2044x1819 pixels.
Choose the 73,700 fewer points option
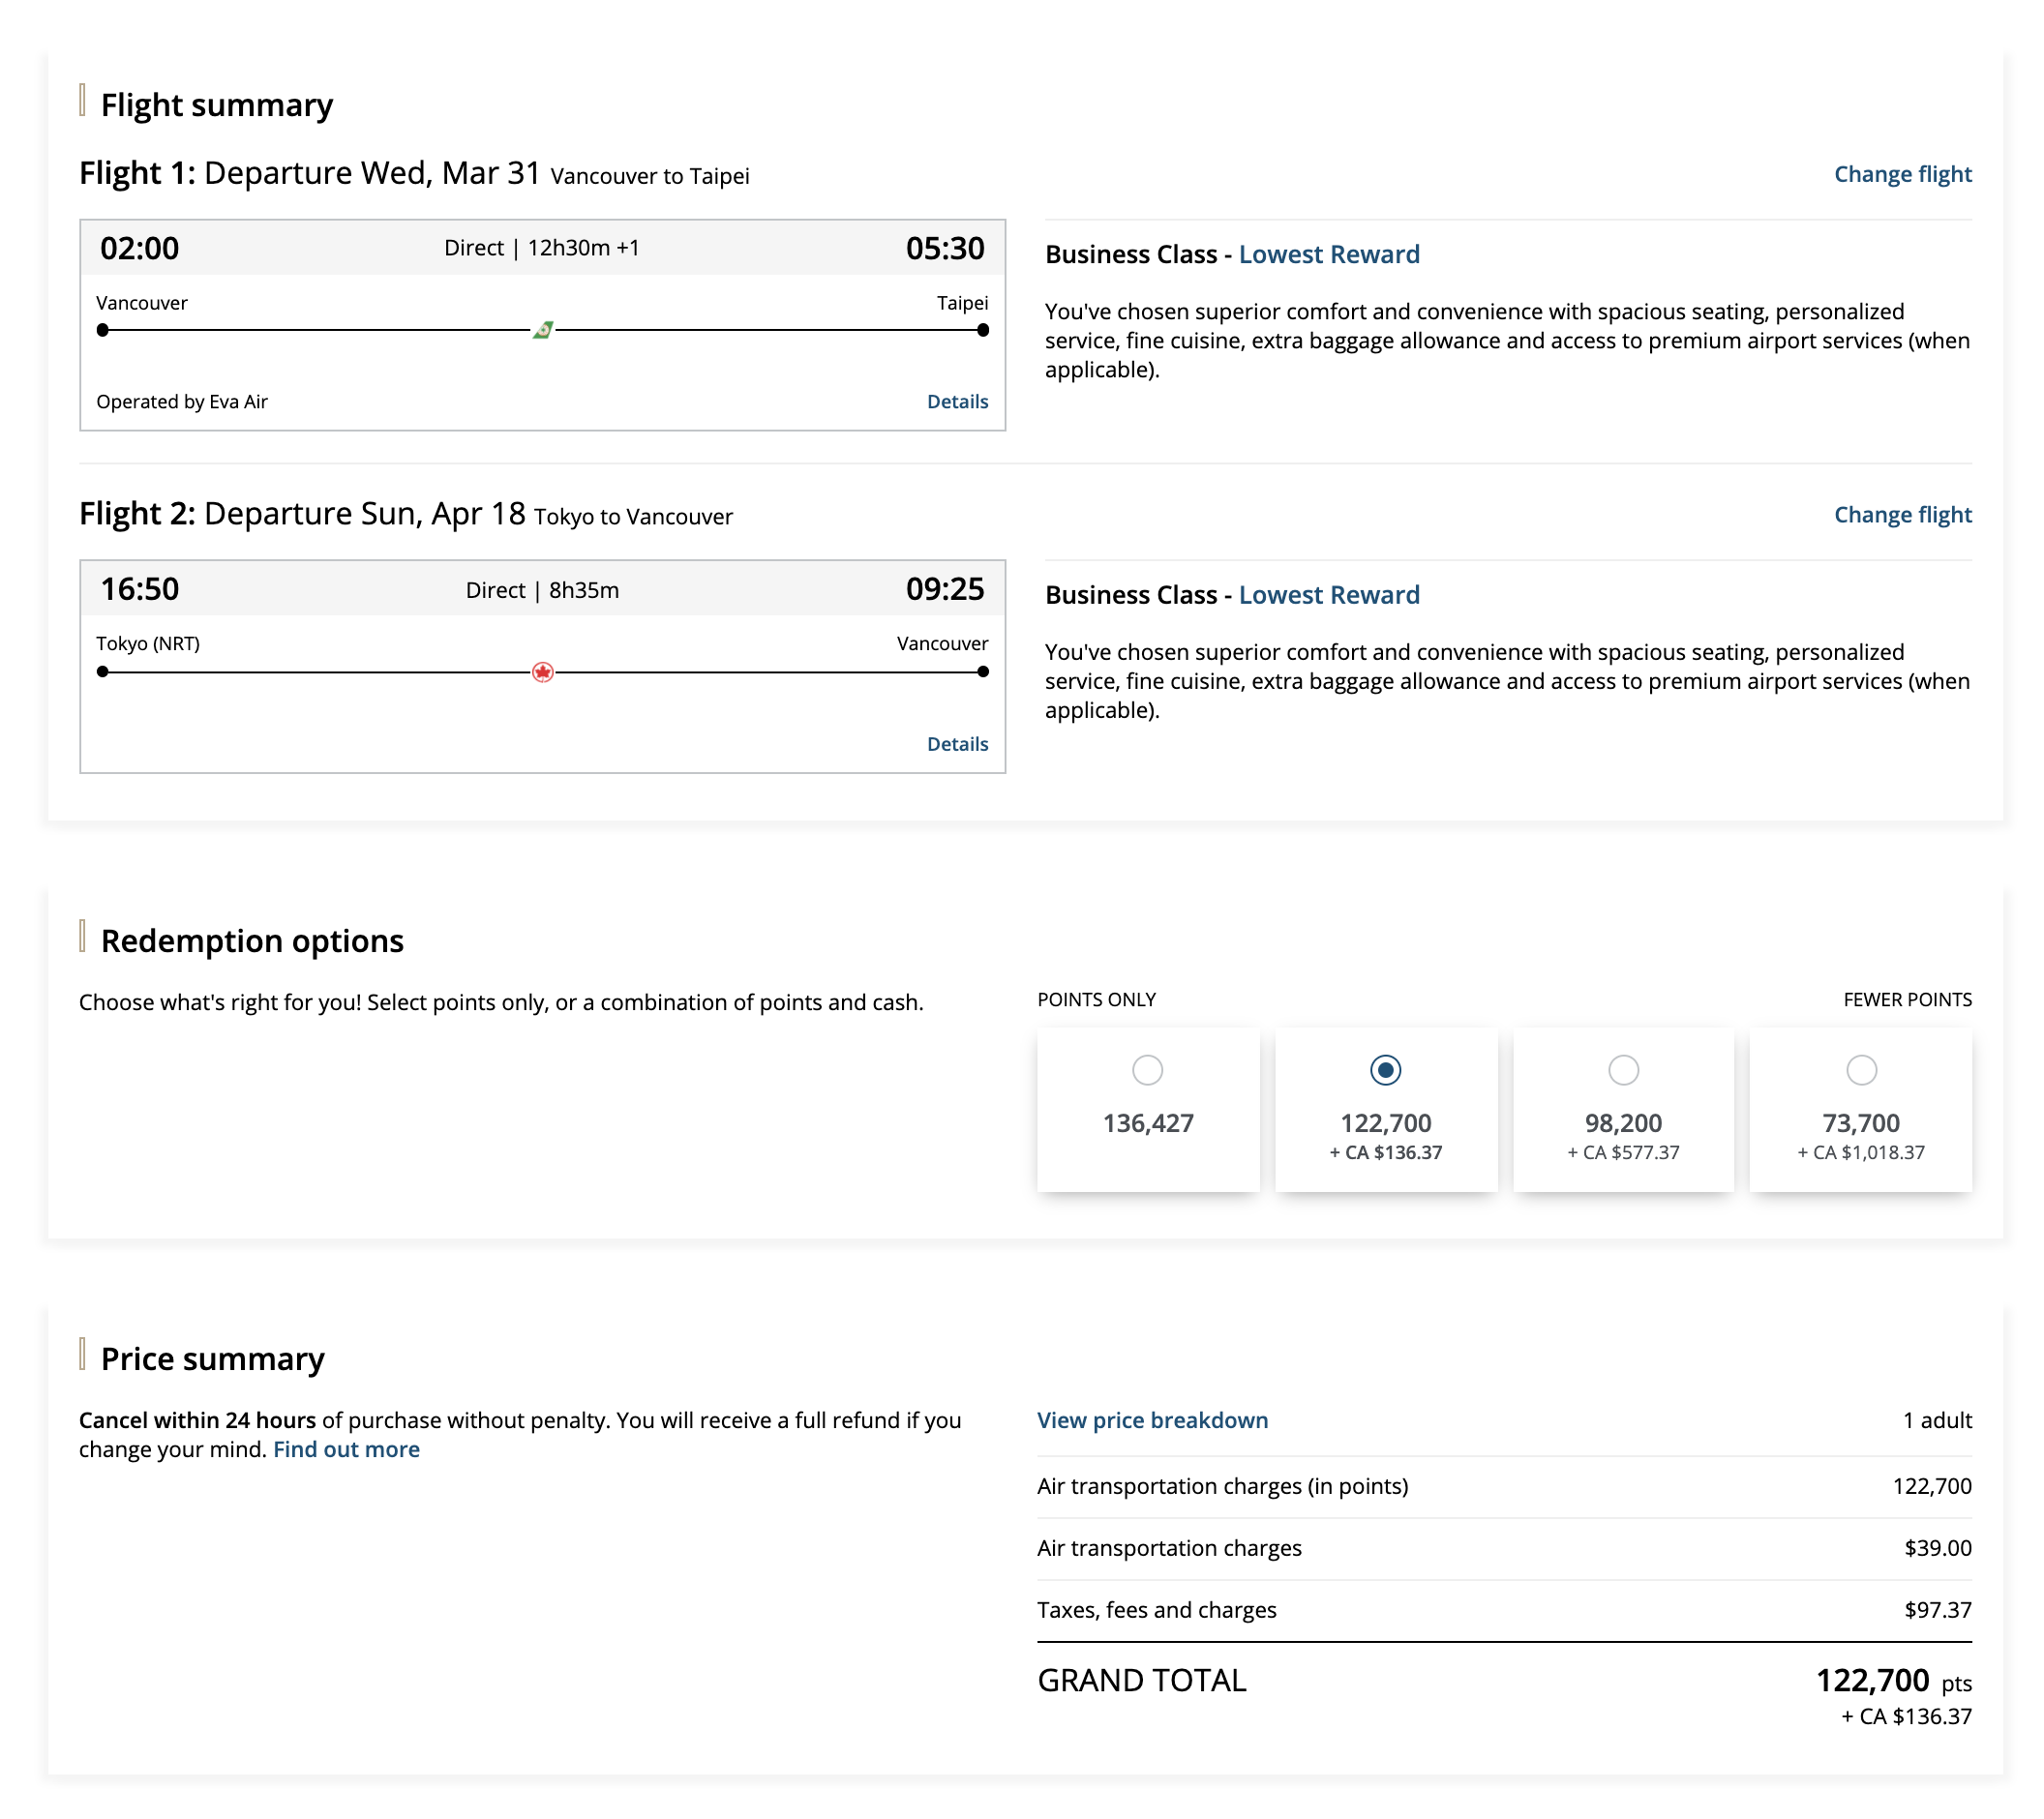[x=1860, y=1069]
